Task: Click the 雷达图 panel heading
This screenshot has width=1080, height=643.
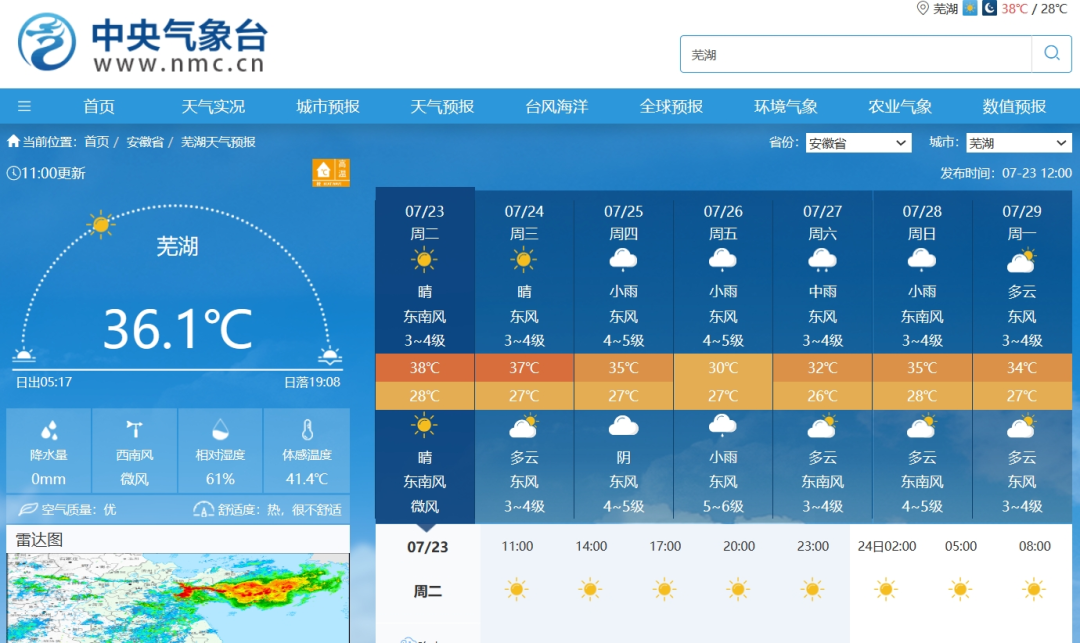Action: tap(39, 540)
